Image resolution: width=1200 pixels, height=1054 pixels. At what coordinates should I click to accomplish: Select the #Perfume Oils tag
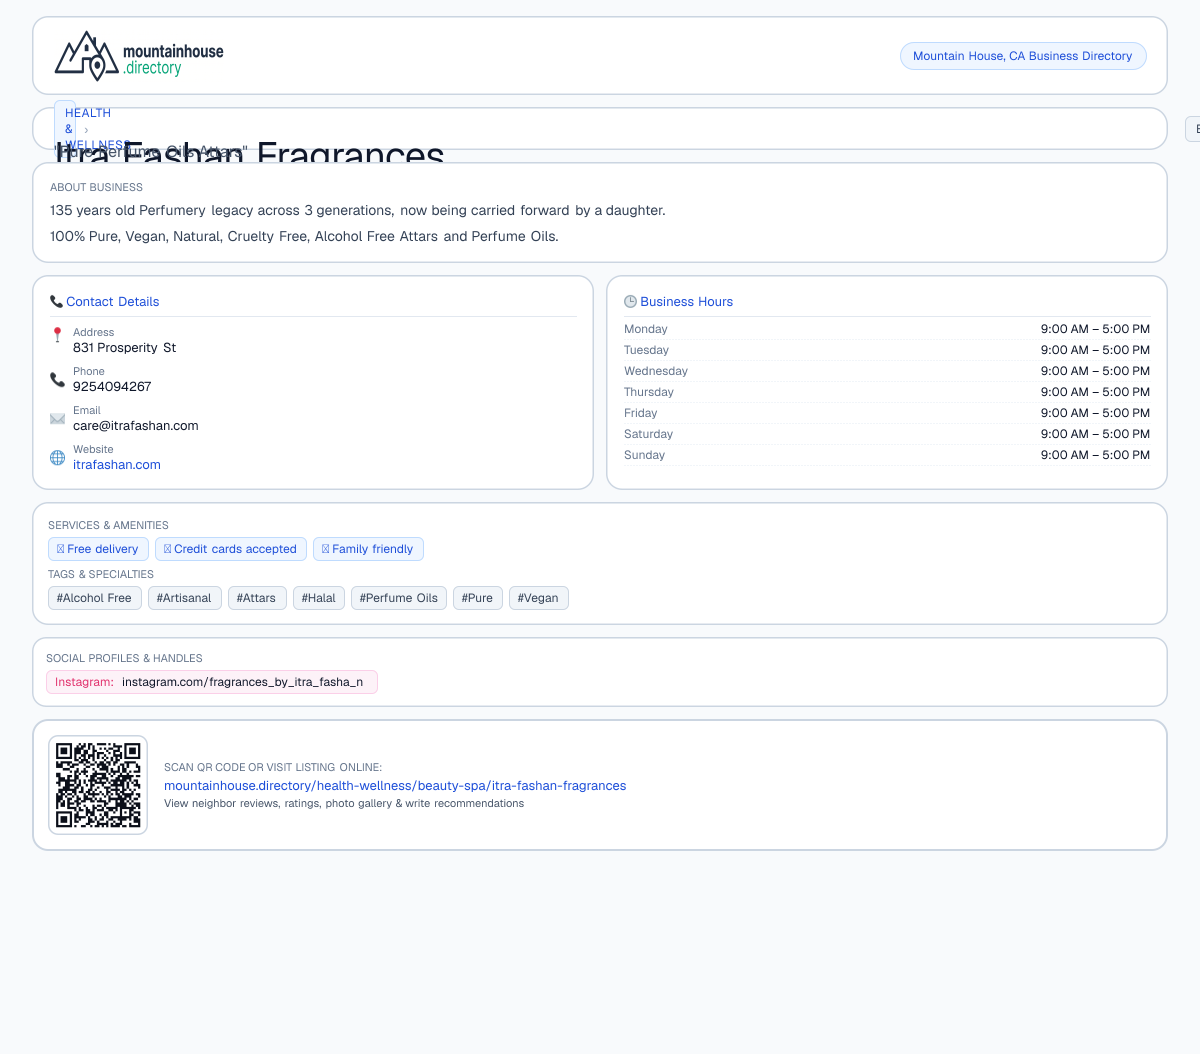pos(399,598)
